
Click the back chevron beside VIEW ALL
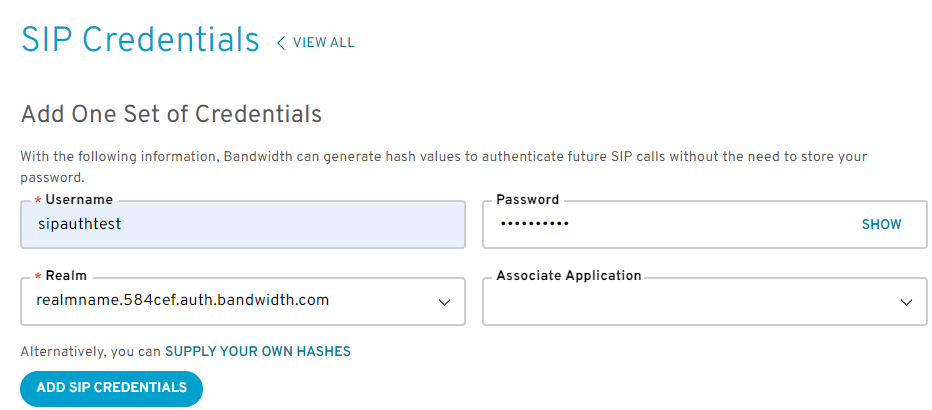point(281,43)
